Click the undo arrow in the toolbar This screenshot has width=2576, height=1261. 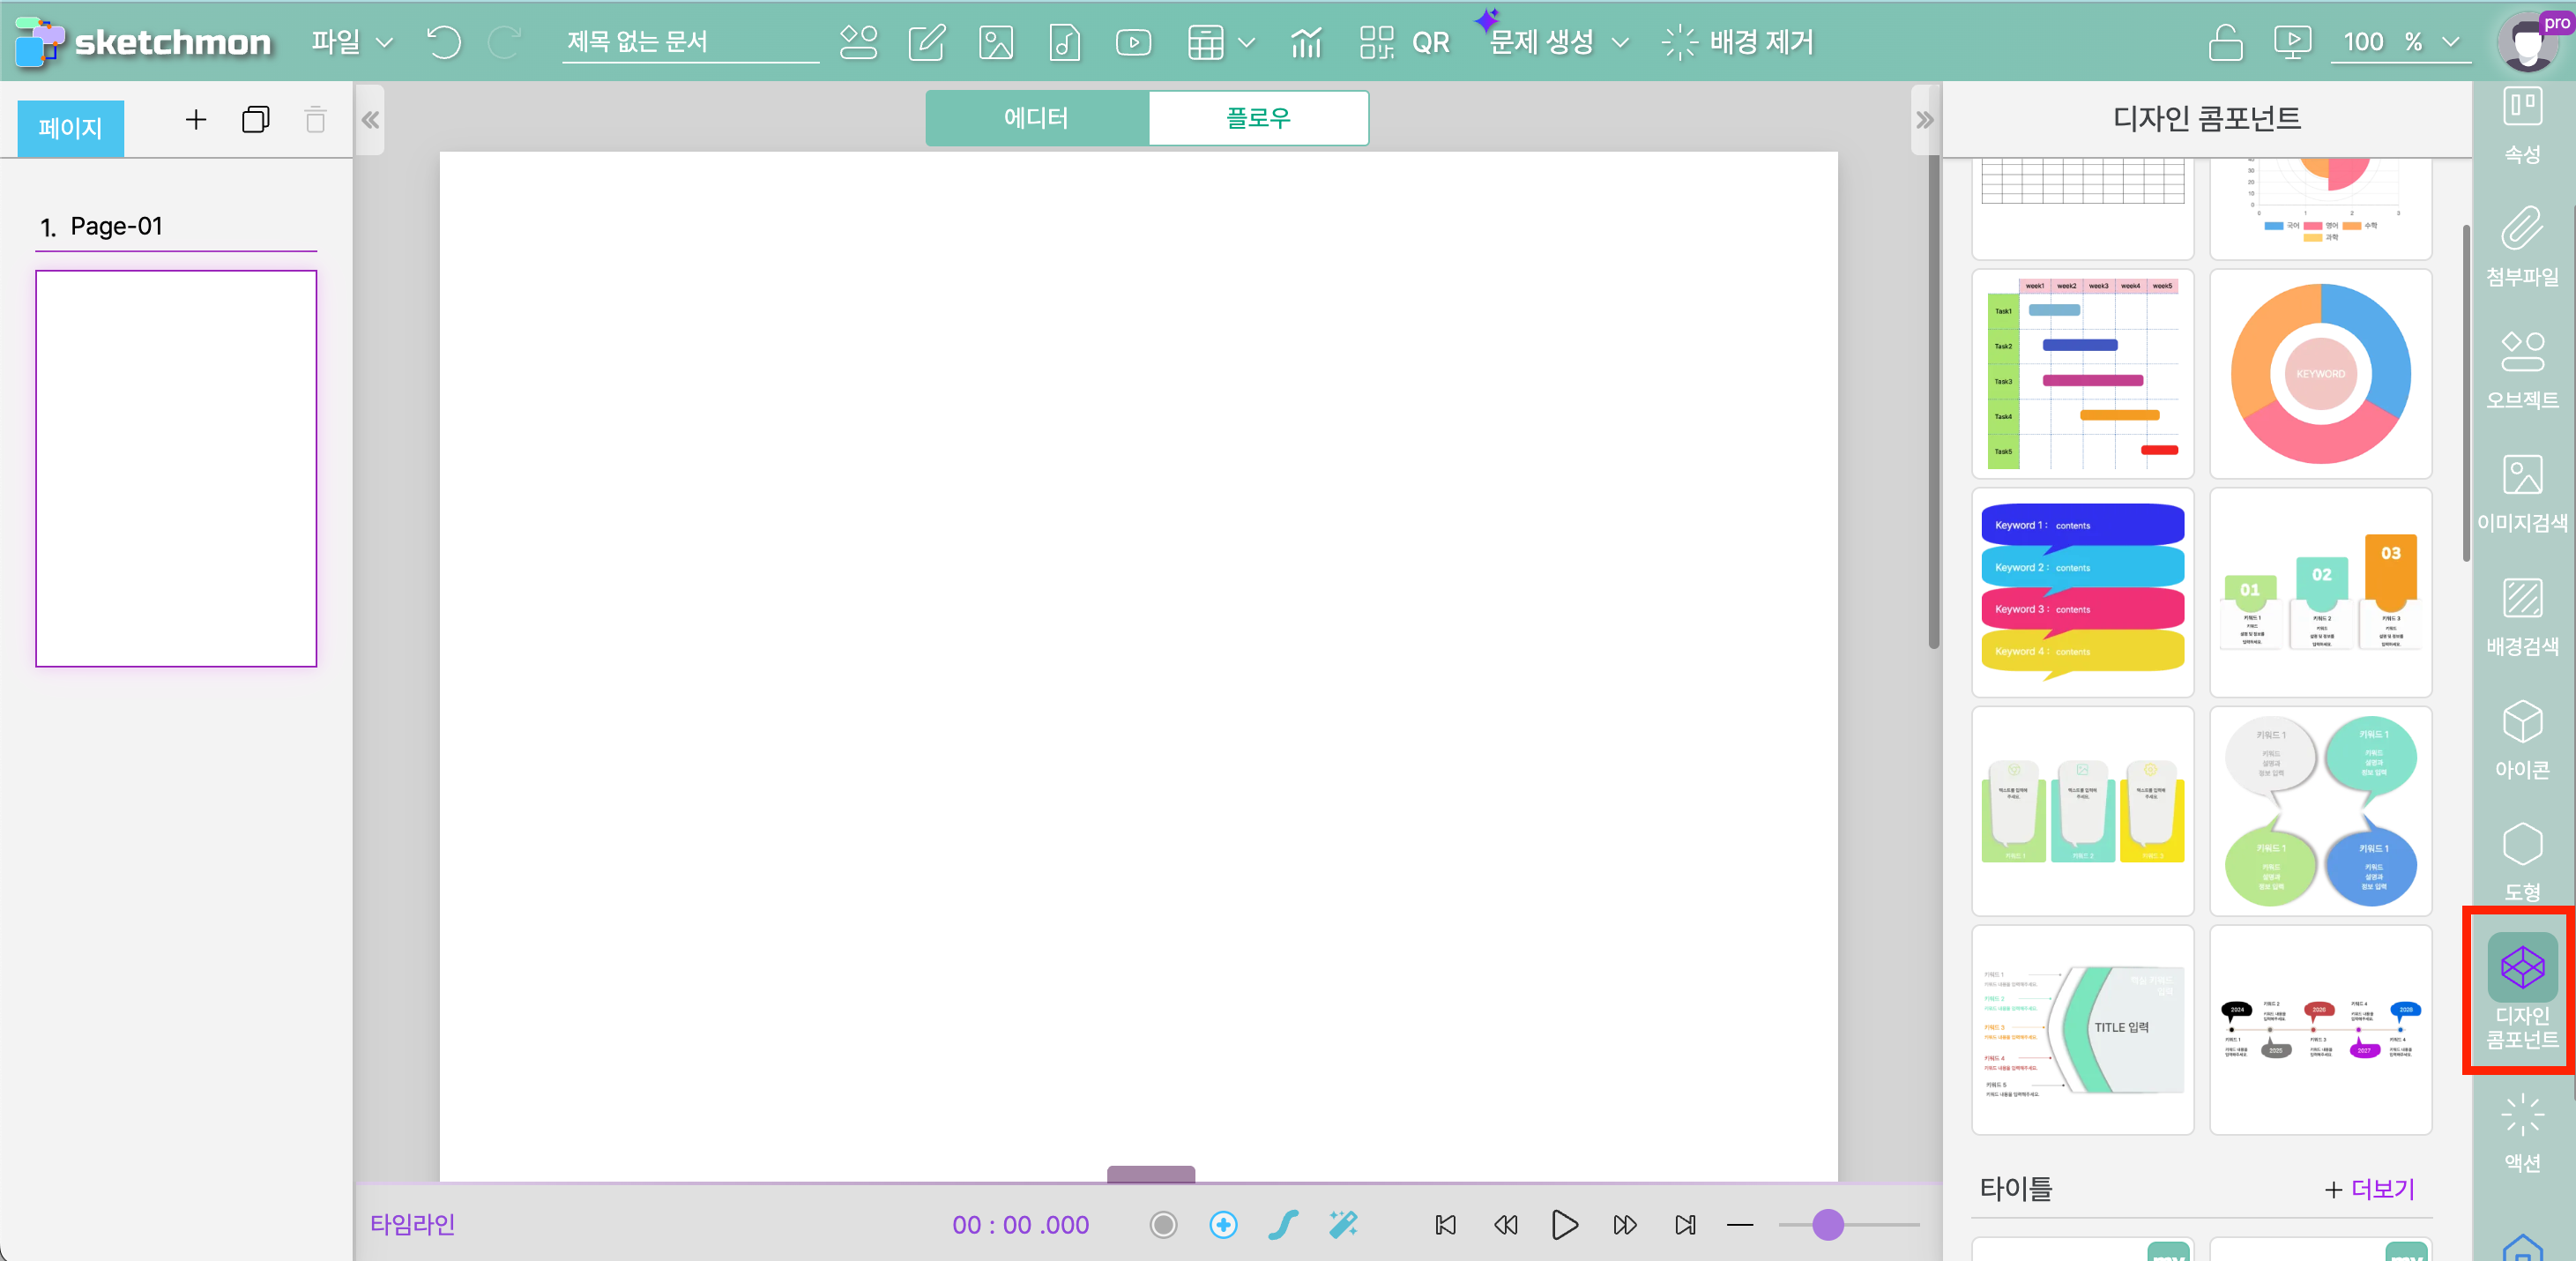[443, 43]
